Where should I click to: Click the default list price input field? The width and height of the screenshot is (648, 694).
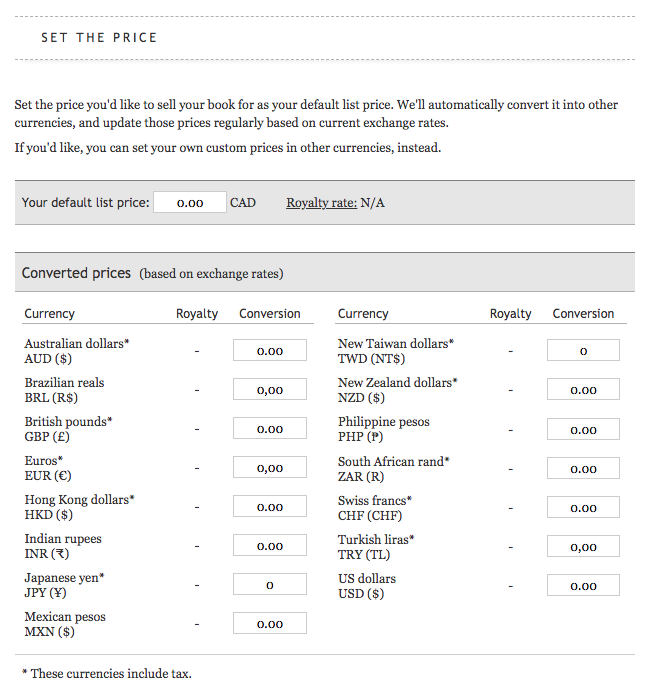[190, 203]
